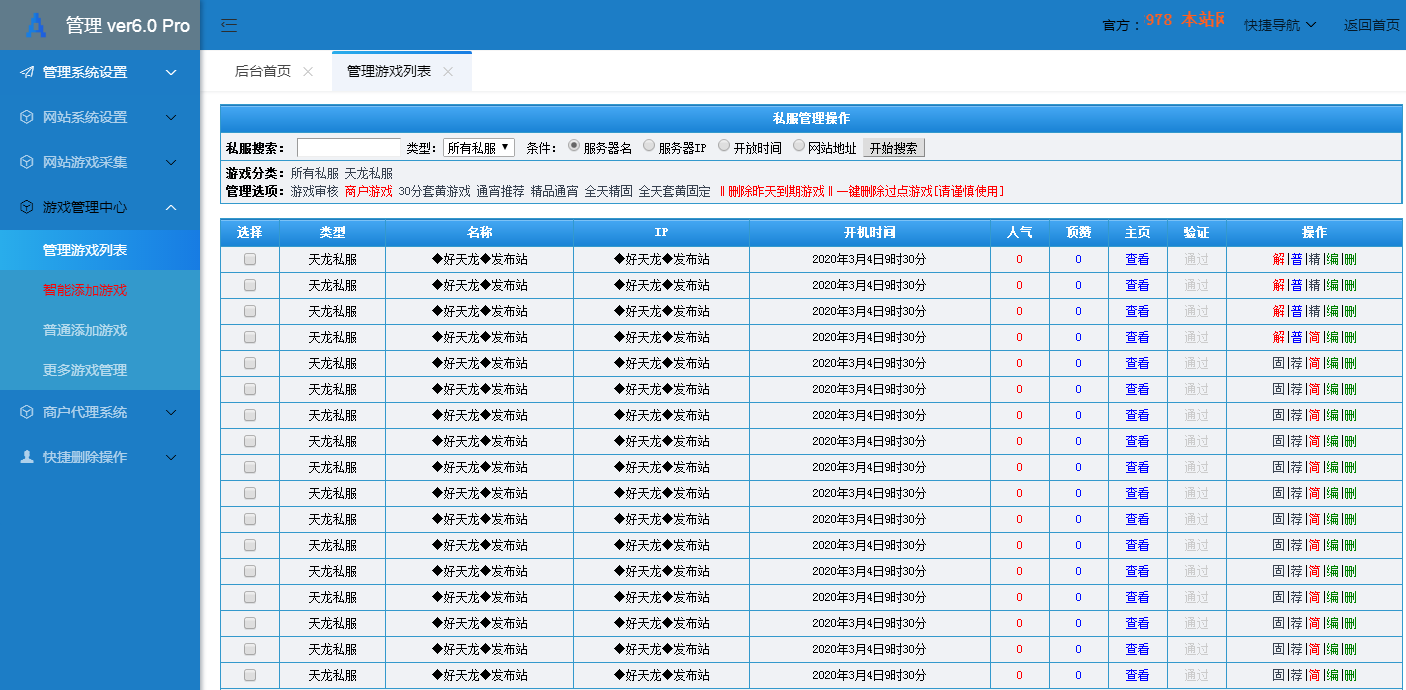Click the cube icon beside 游戏管理中心

[x=27, y=207]
